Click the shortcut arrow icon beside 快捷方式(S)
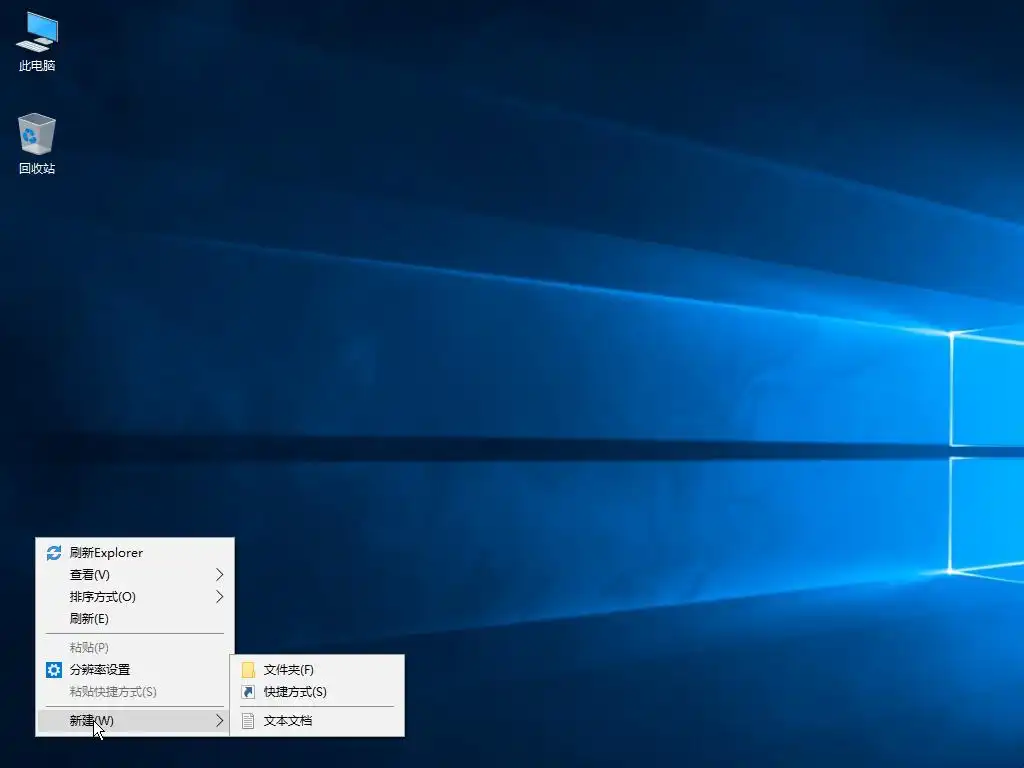Viewport: 1024px width, 768px height. coord(248,692)
